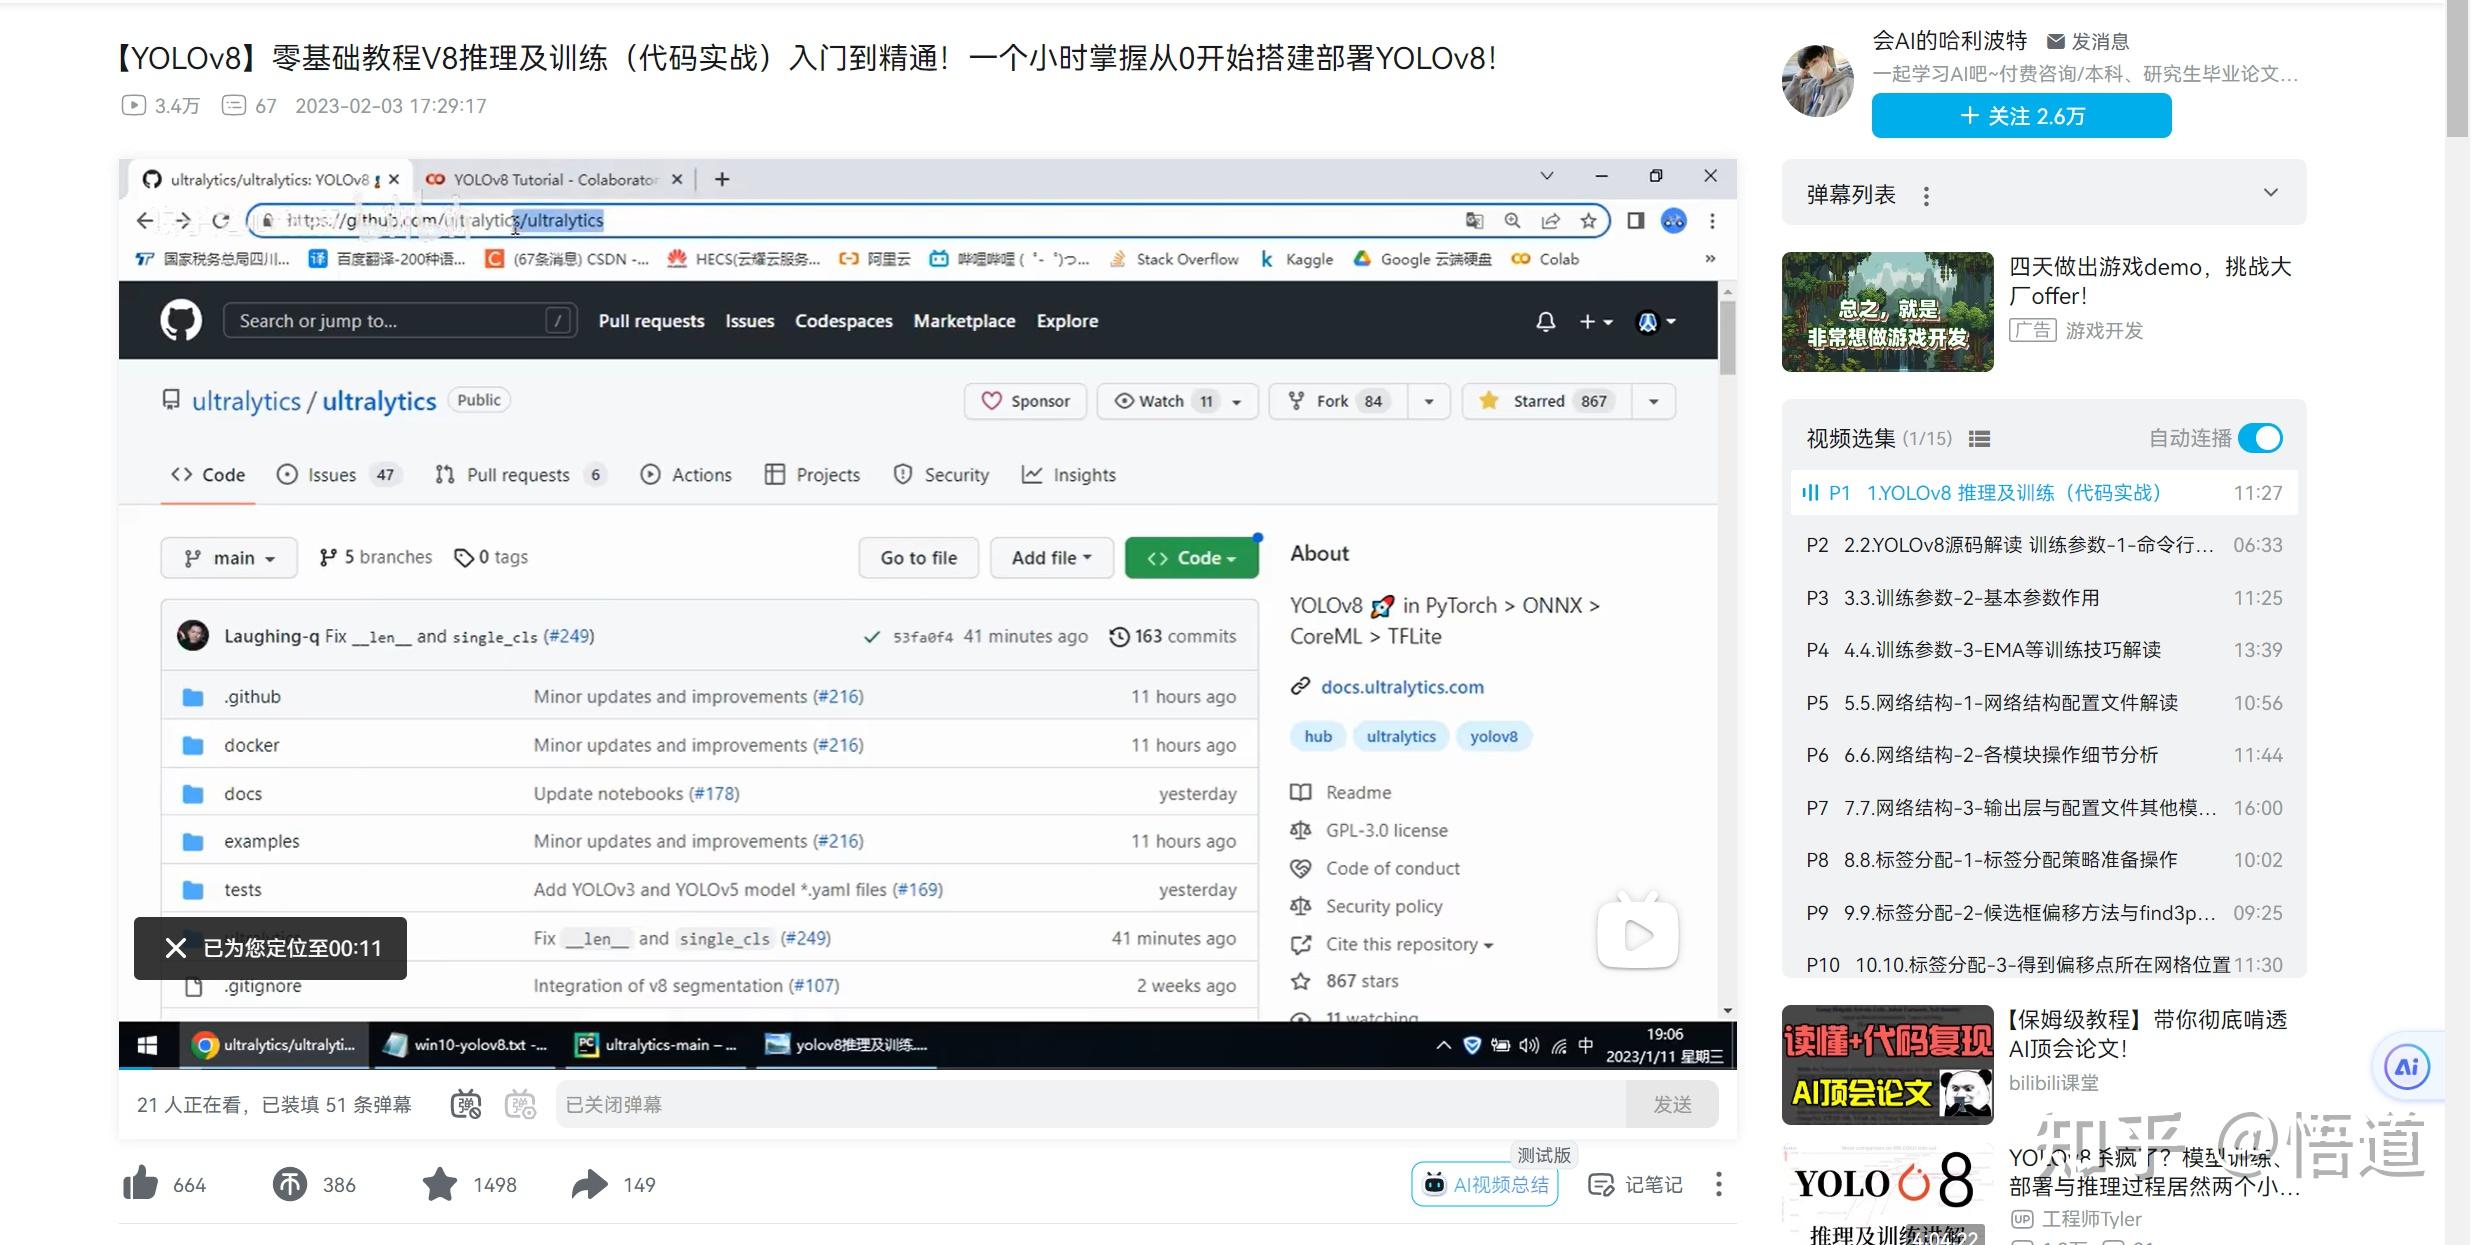Click the 发送 send button
Viewport: 2488px width, 1245px height.
point(1672,1104)
